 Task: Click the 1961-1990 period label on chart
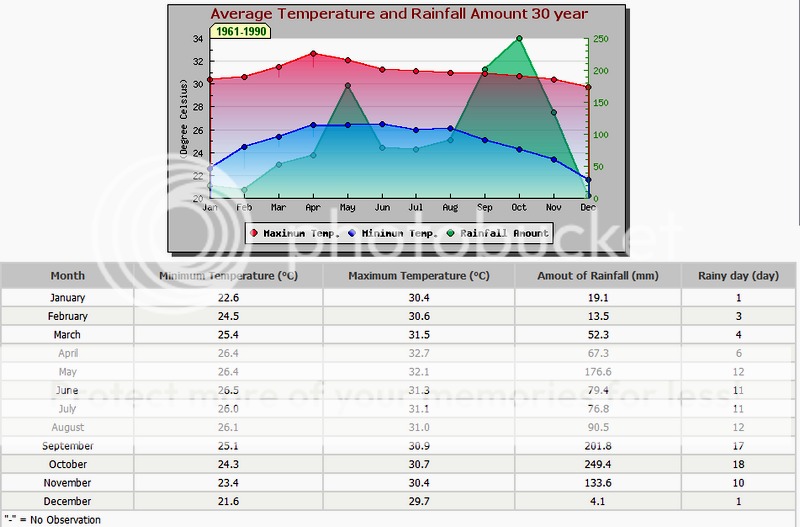click(x=242, y=32)
